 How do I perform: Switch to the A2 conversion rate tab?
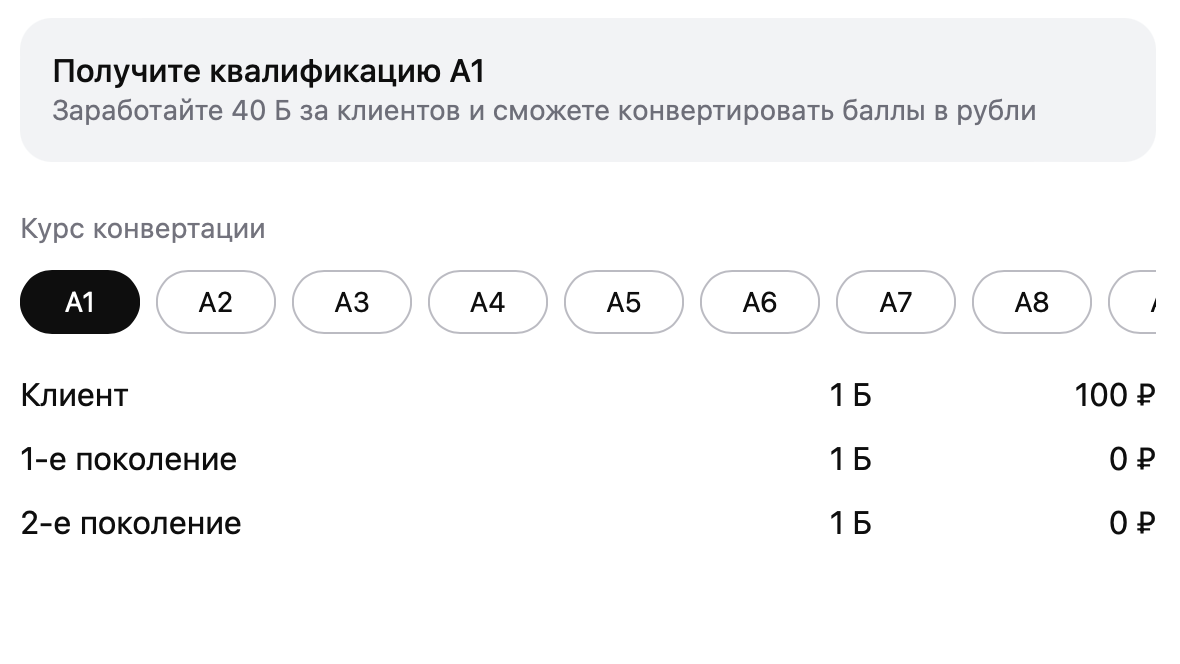click(216, 302)
